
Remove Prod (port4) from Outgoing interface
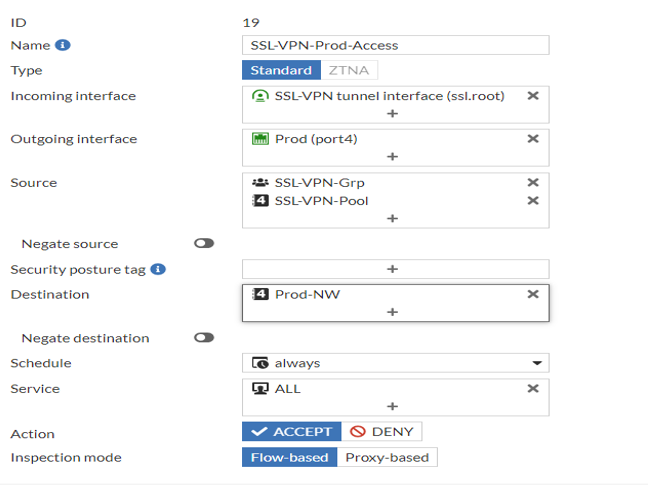533,139
